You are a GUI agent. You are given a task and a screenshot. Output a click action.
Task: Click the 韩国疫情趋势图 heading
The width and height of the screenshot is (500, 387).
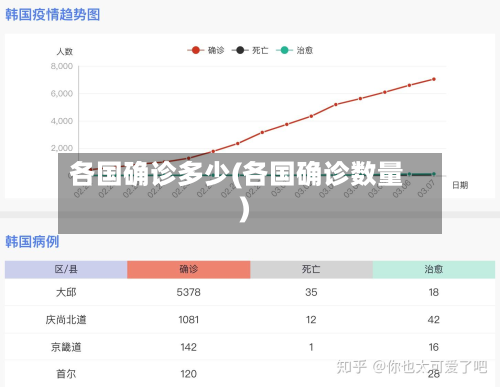[53, 15]
